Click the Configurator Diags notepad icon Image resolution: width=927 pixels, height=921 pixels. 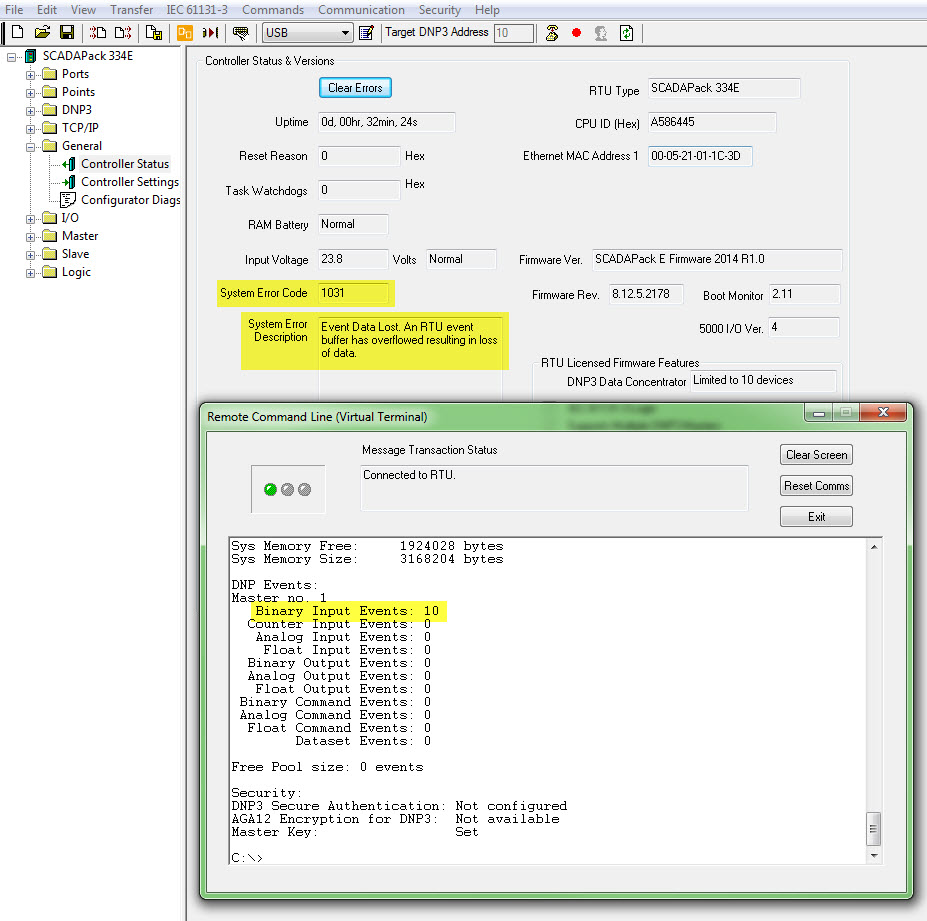(68, 200)
